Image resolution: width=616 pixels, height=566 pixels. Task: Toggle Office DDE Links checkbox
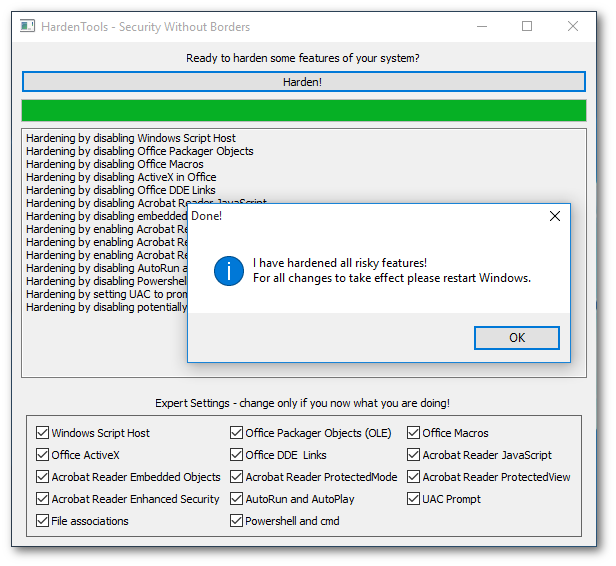pyautogui.click(x=236, y=454)
